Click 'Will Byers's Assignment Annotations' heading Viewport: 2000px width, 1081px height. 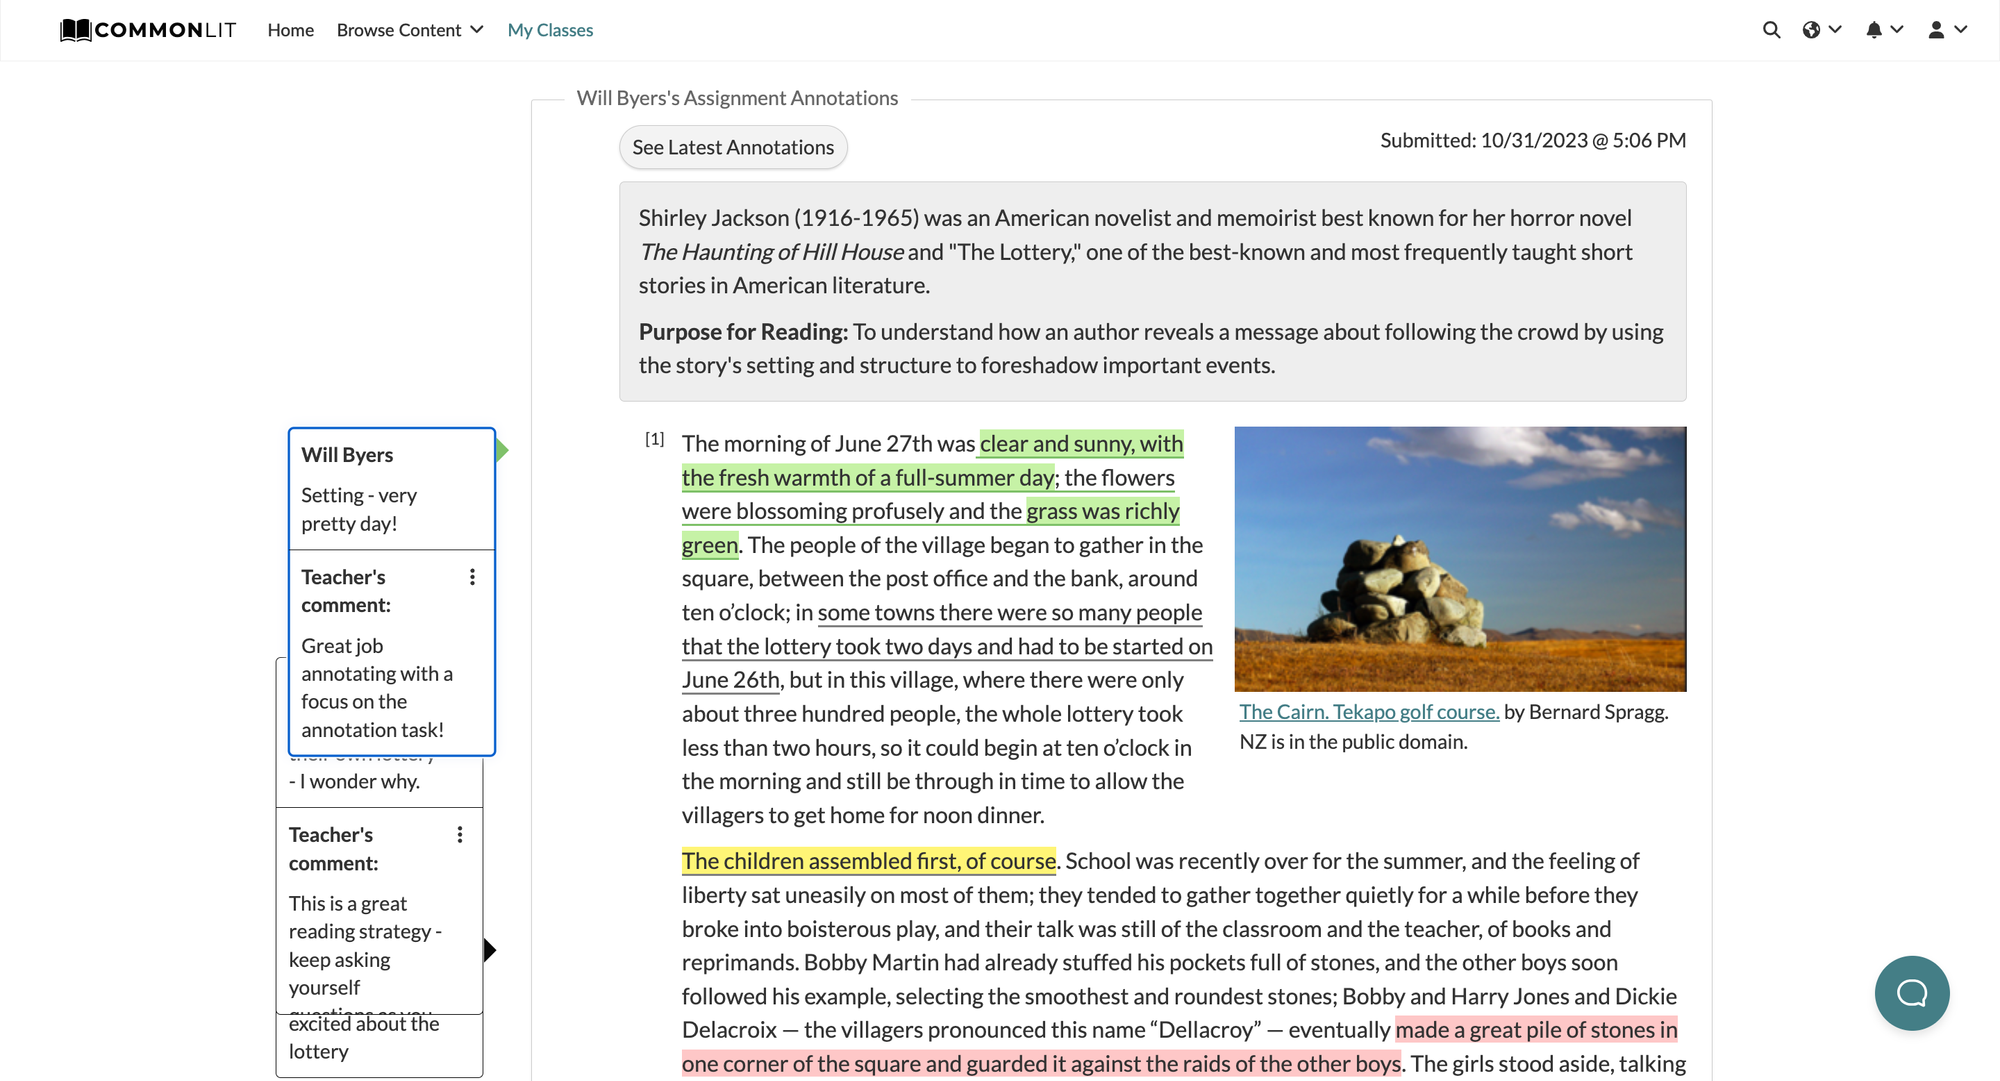(x=737, y=98)
